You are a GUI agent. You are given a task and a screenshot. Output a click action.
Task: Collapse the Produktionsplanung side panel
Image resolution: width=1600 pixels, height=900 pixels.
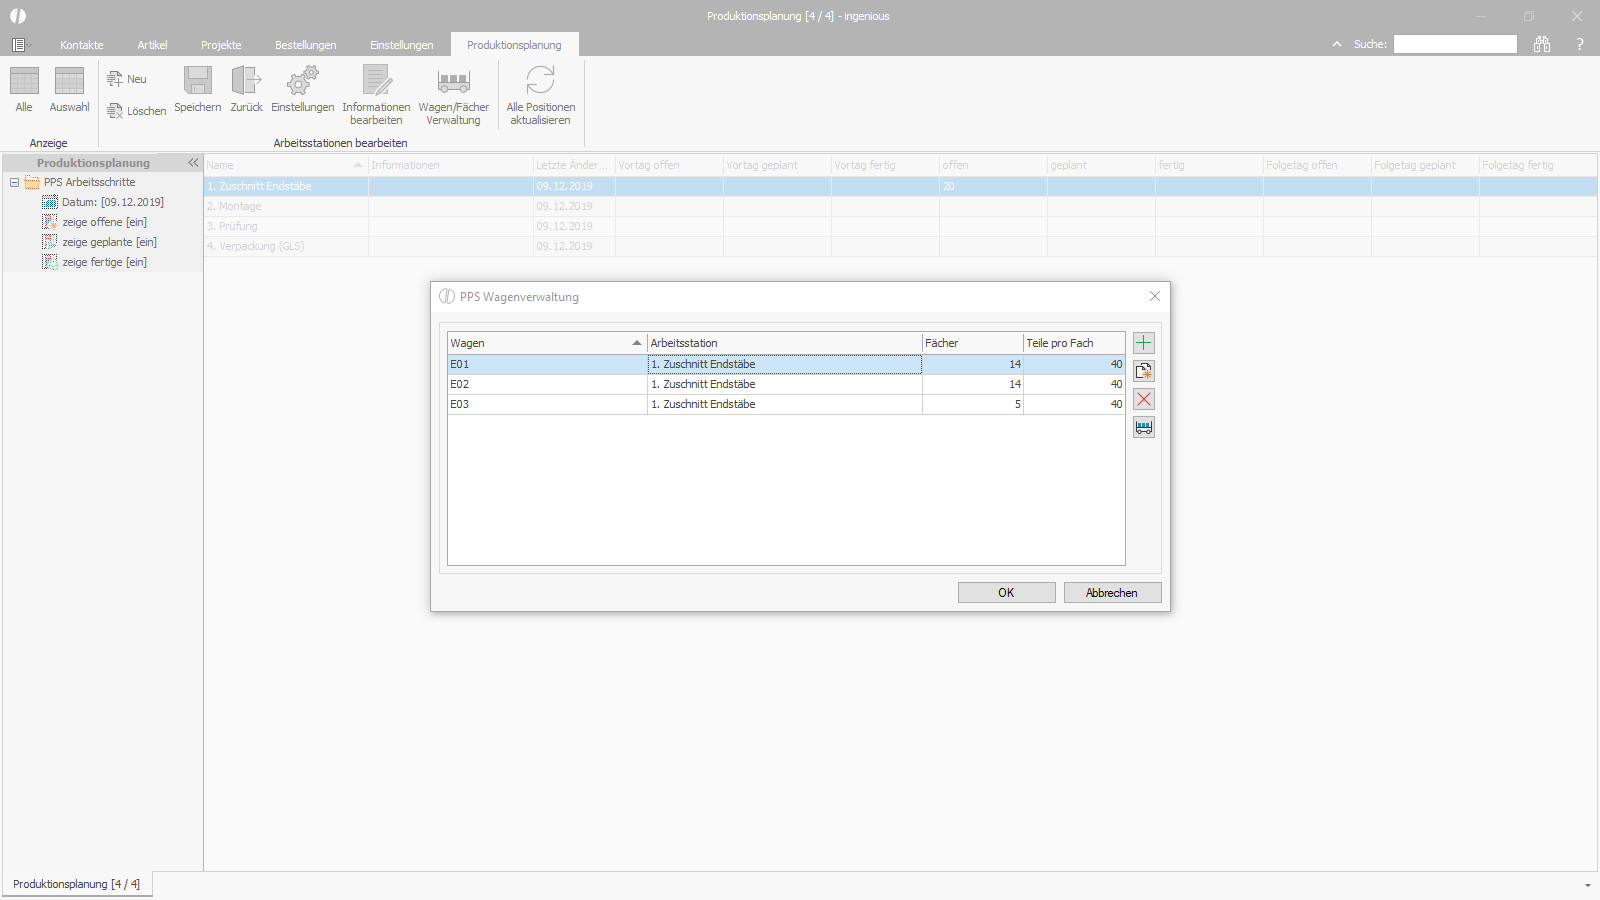pos(193,162)
